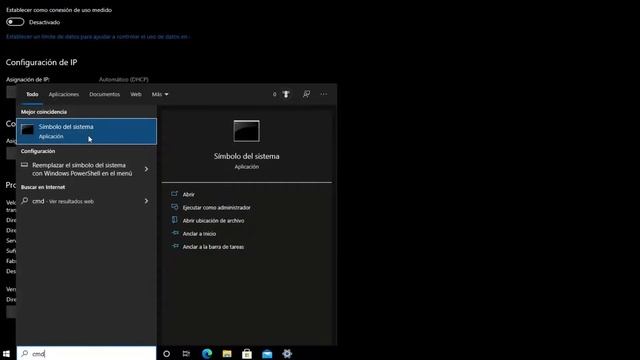Screen dimensions: 640x360
Task: Switch to the Web search tab
Action: pos(136,94)
